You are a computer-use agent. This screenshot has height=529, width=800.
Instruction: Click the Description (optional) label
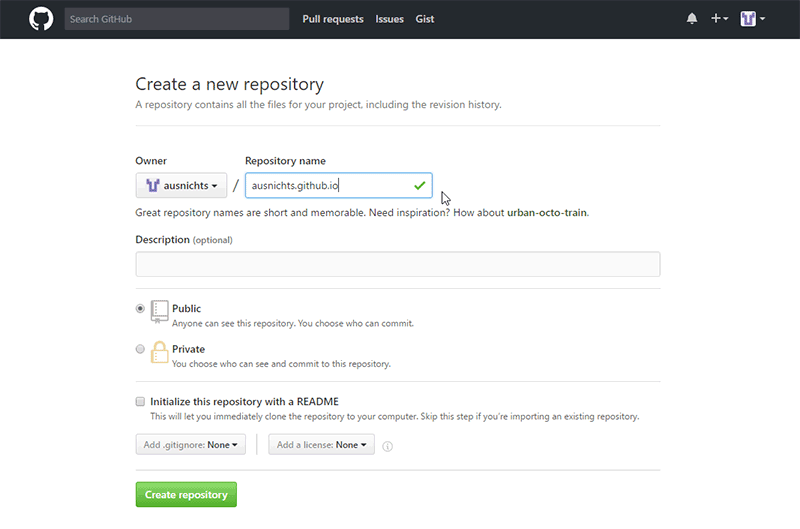(x=184, y=240)
